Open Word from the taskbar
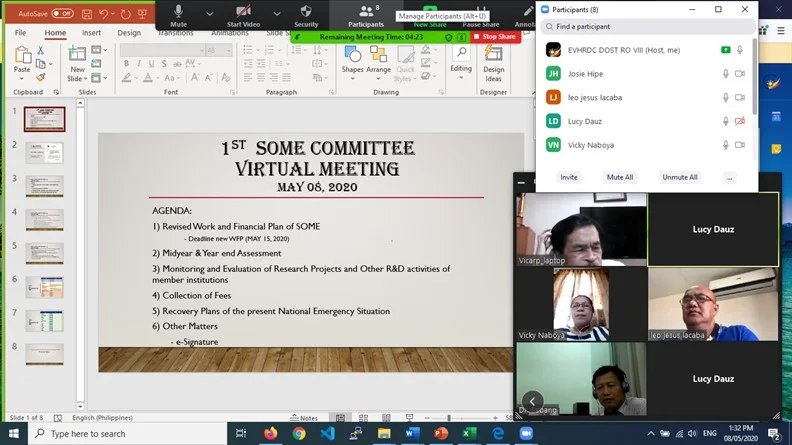792x445 pixels. 413,433
